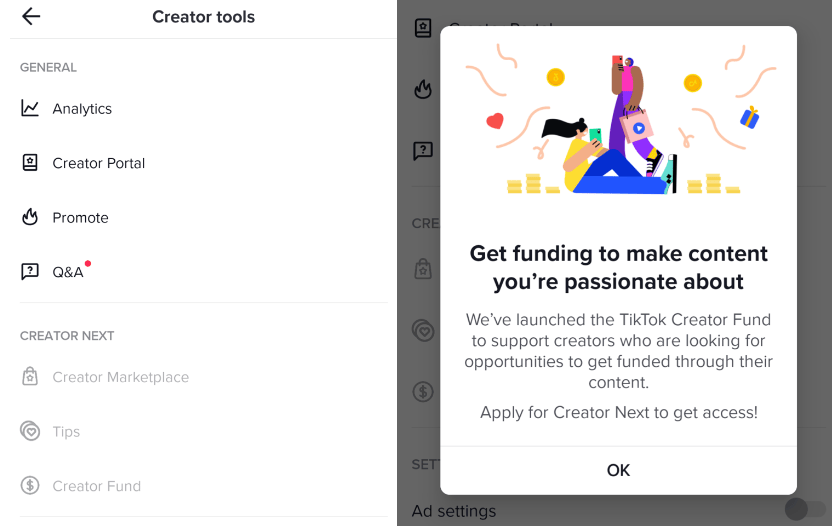The image size is (832, 527).
Task: Open the Tips option
Action: [66, 432]
